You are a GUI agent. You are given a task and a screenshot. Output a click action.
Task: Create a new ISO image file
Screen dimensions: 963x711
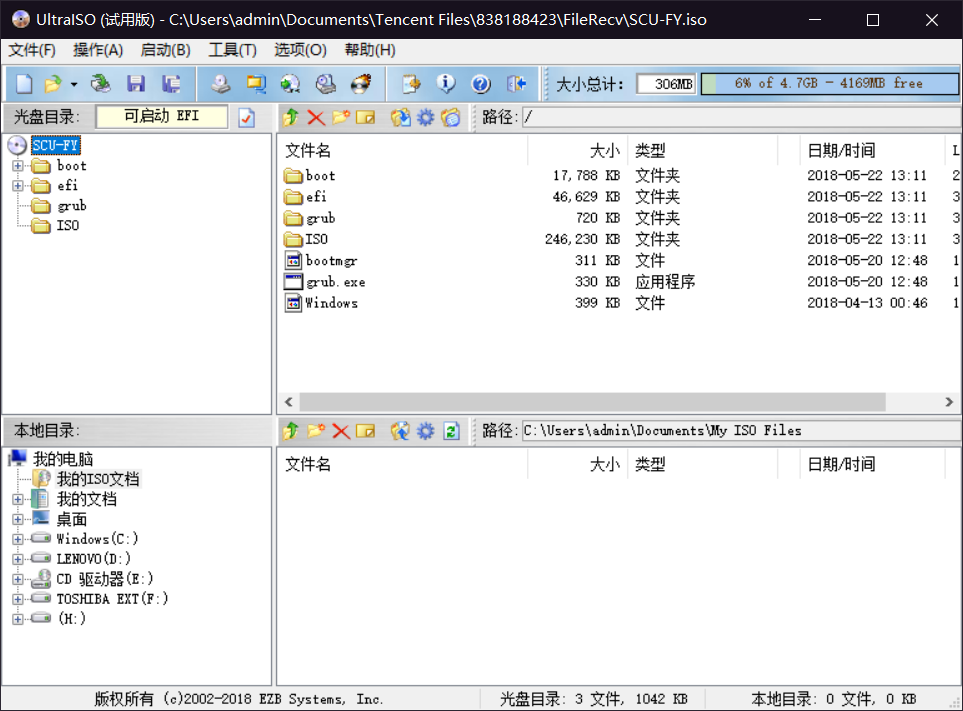pos(24,84)
